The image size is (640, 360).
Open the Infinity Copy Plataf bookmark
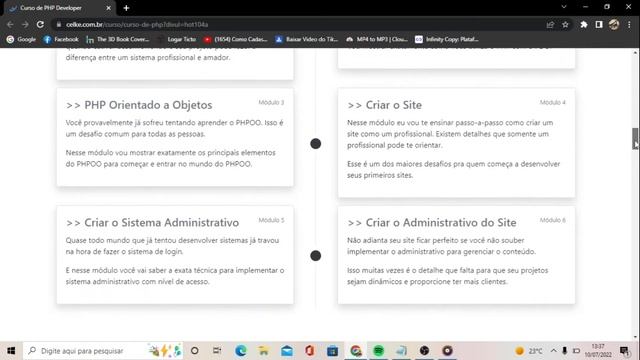pos(447,39)
